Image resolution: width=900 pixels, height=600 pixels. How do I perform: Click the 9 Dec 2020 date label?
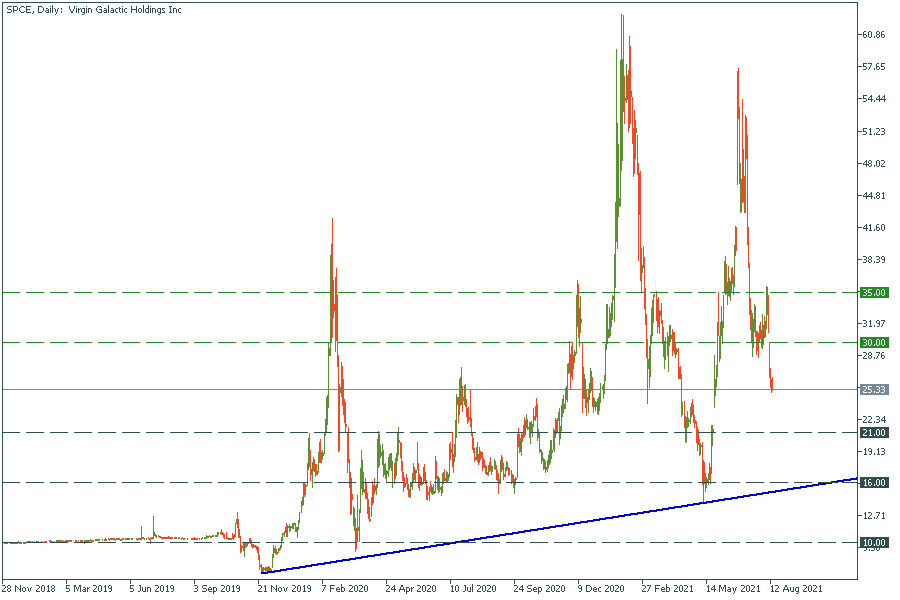[602, 589]
